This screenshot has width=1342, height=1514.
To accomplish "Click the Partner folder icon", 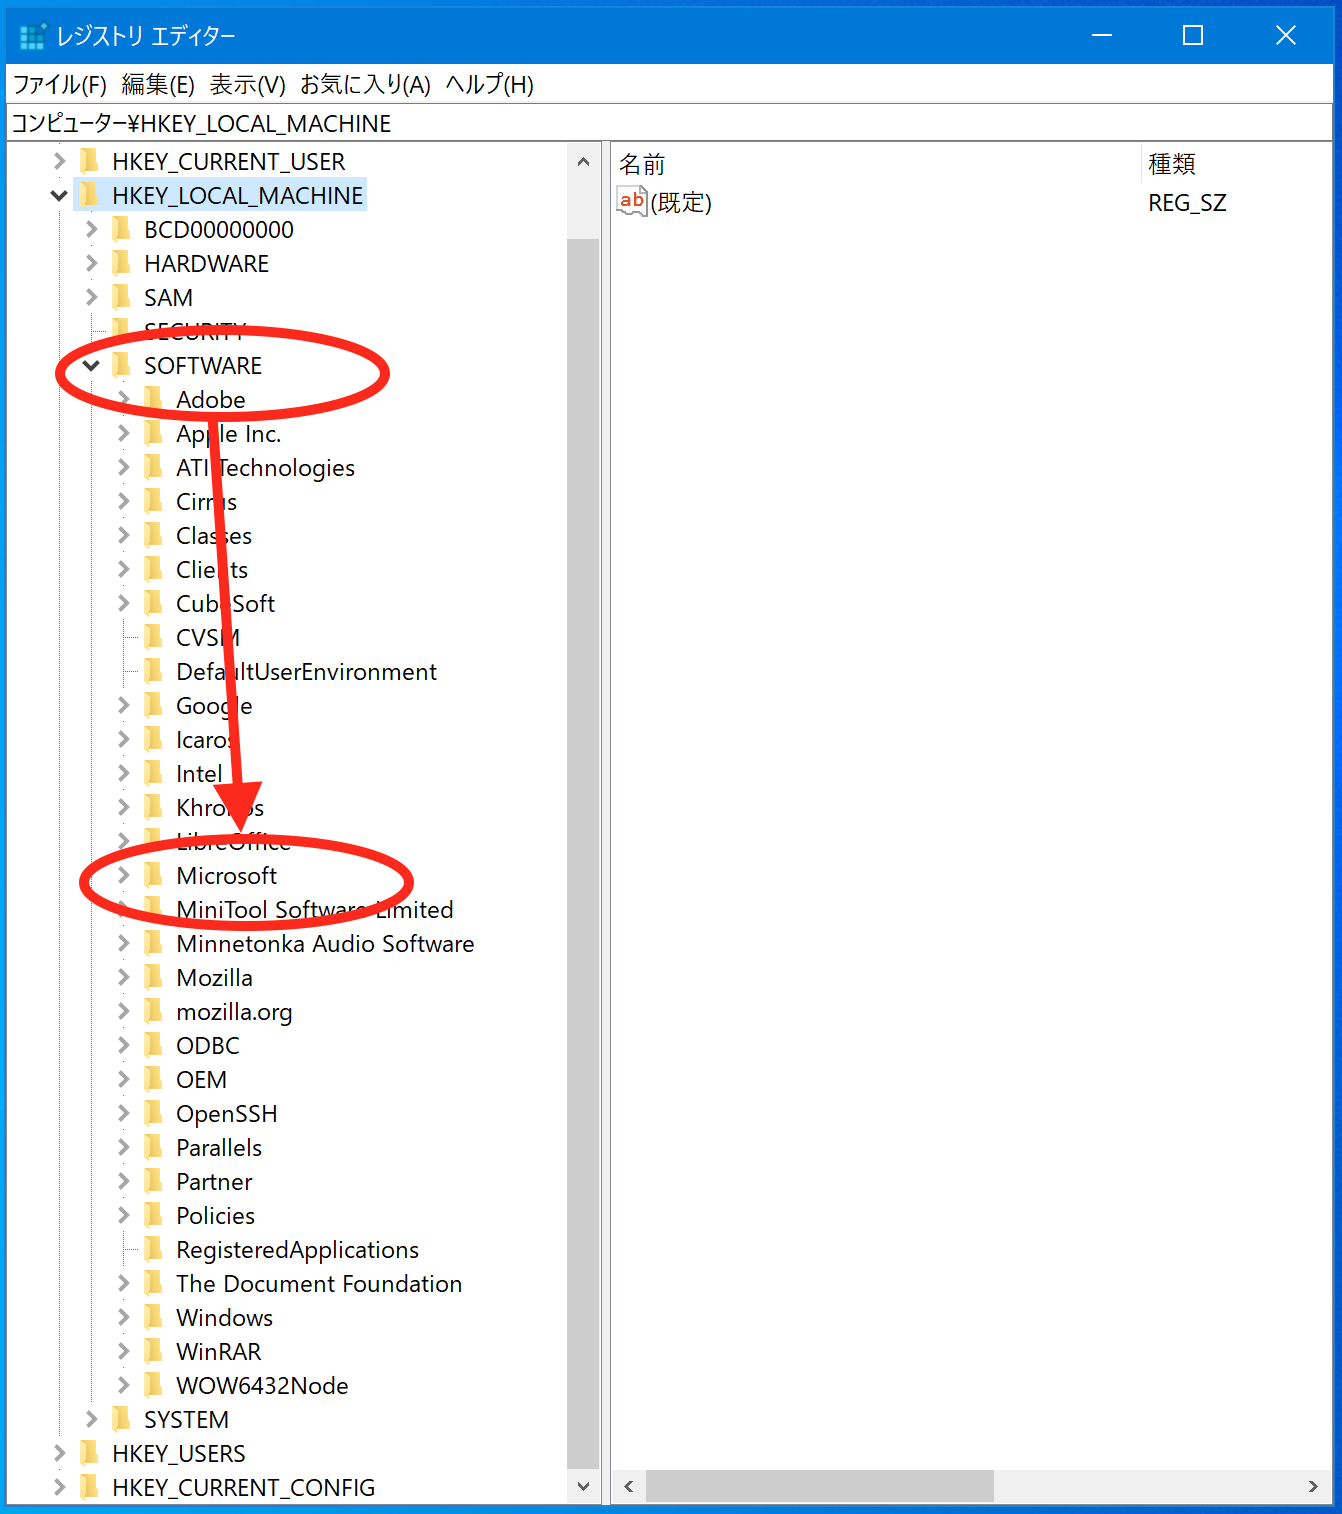I will [153, 1181].
